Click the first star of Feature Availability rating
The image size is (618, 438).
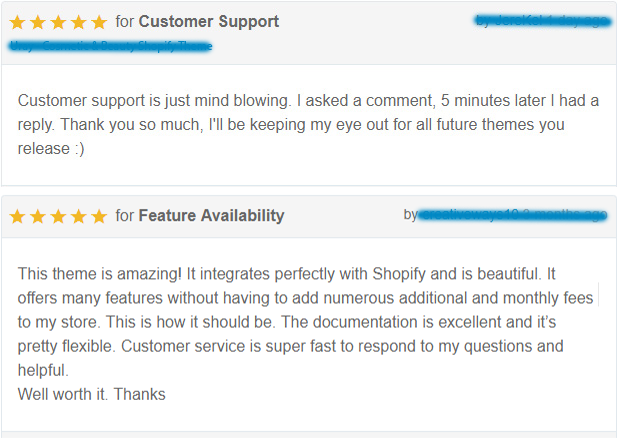point(17,216)
